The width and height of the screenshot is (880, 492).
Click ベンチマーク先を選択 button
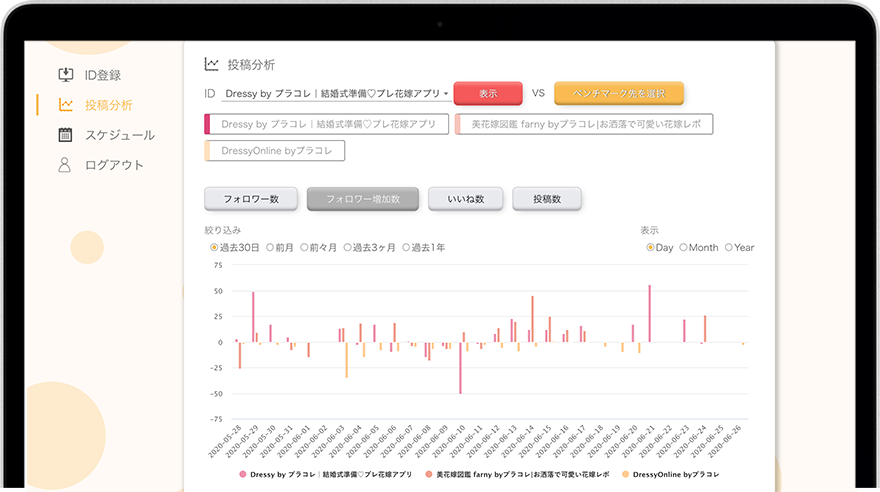pyautogui.click(x=619, y=94)
